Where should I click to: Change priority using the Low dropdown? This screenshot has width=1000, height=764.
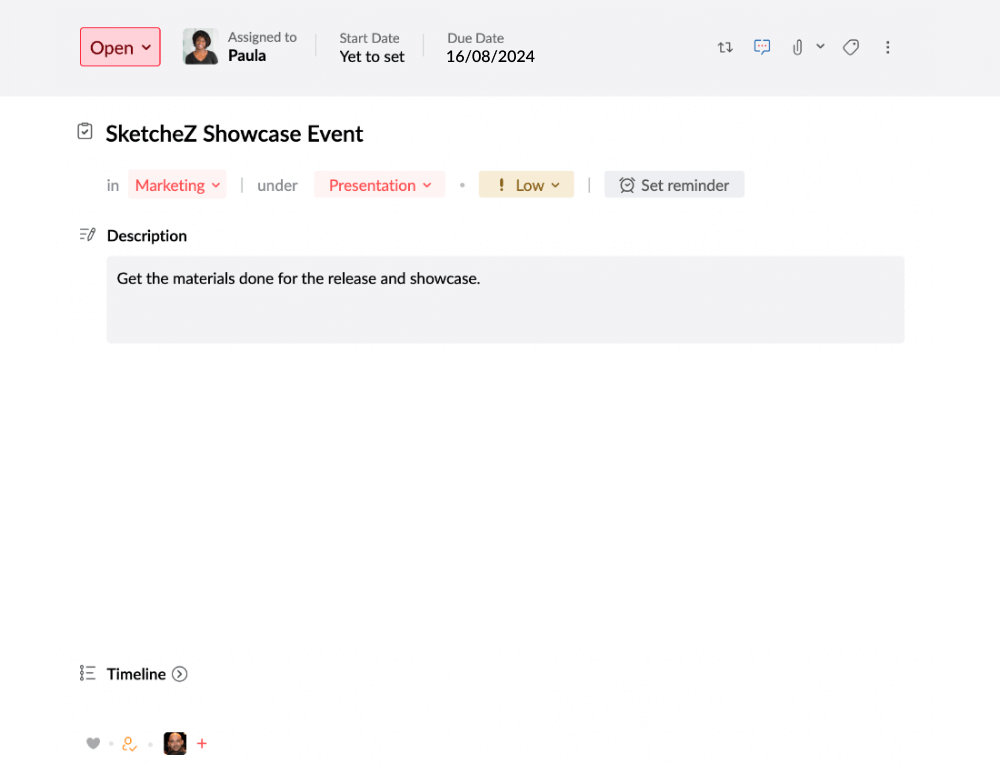[526, 185]
